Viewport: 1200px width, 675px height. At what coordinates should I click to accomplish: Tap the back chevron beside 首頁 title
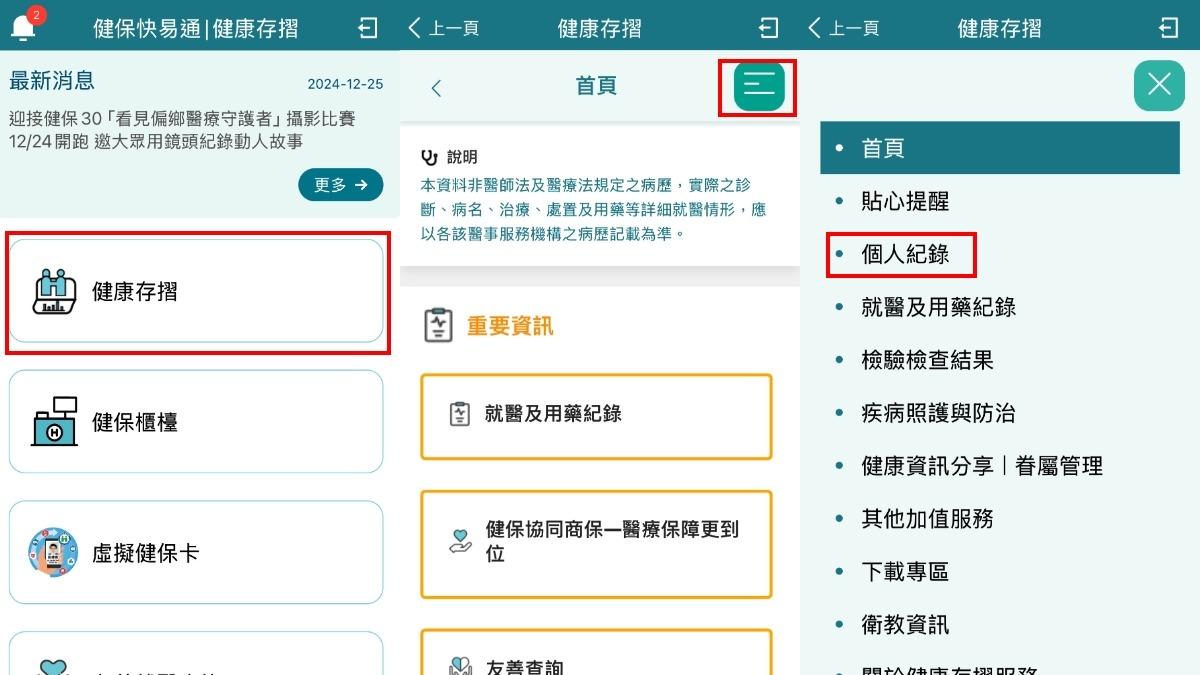pyautogui.click(x=436, y=88)
